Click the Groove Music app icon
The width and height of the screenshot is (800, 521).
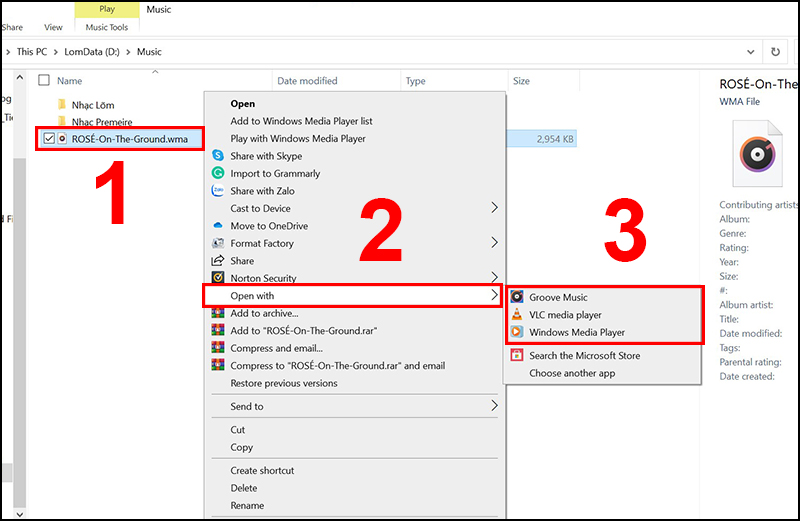[517, 296]
